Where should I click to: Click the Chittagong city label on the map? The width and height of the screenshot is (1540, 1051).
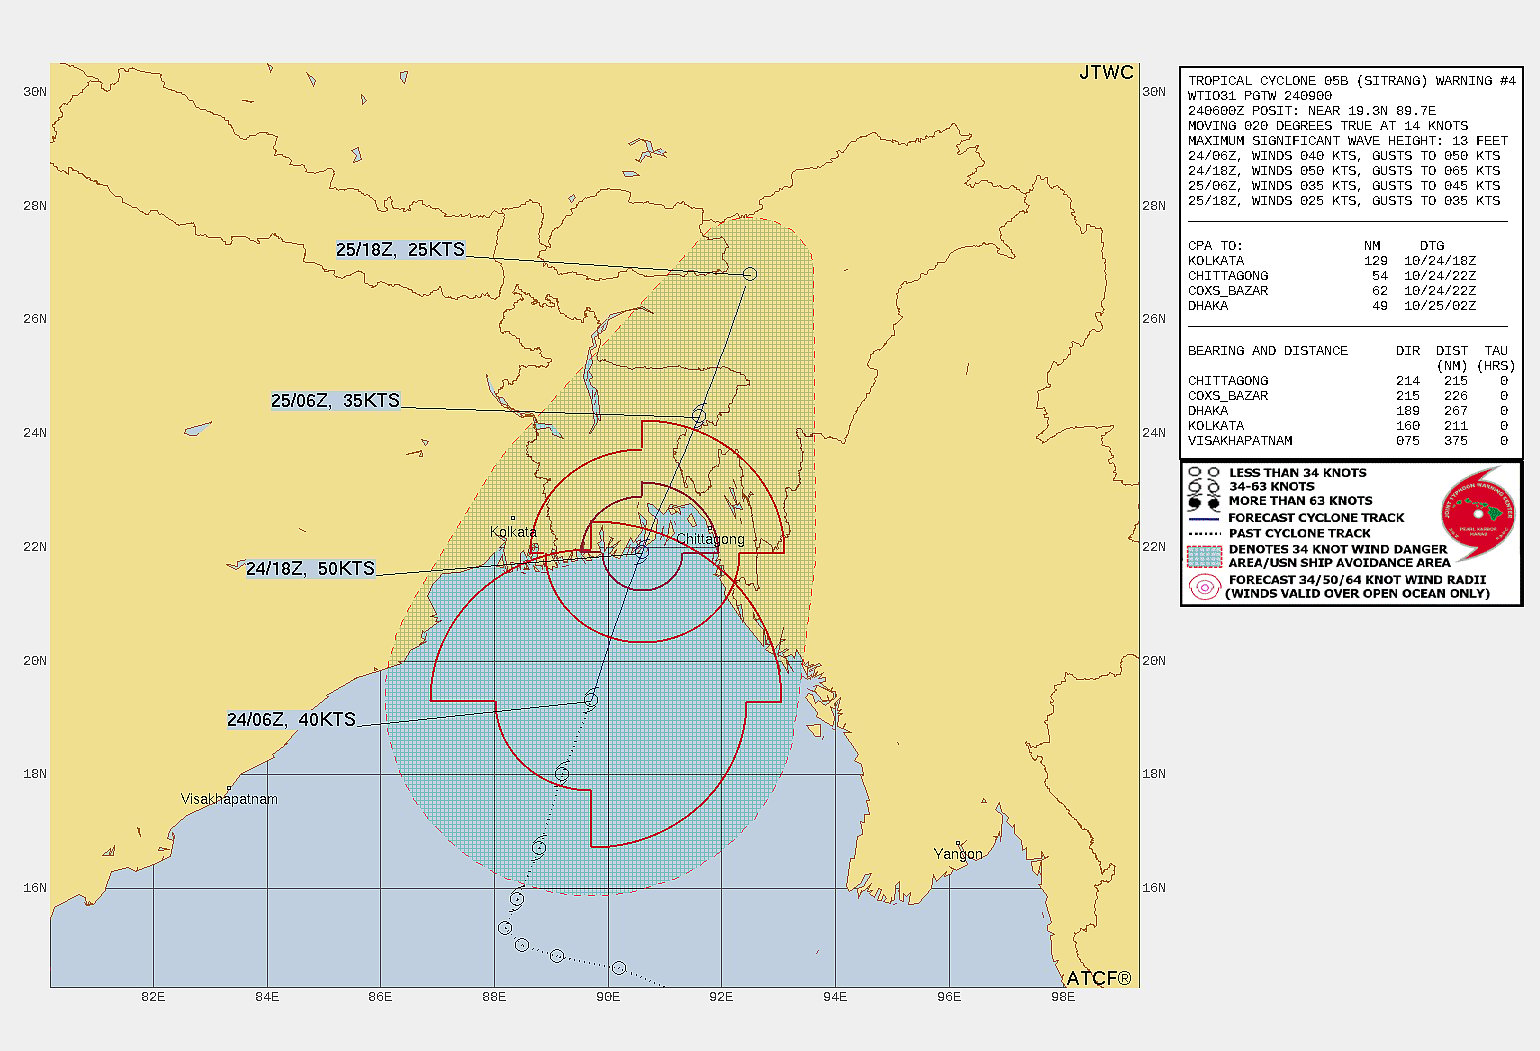point(710,540)
